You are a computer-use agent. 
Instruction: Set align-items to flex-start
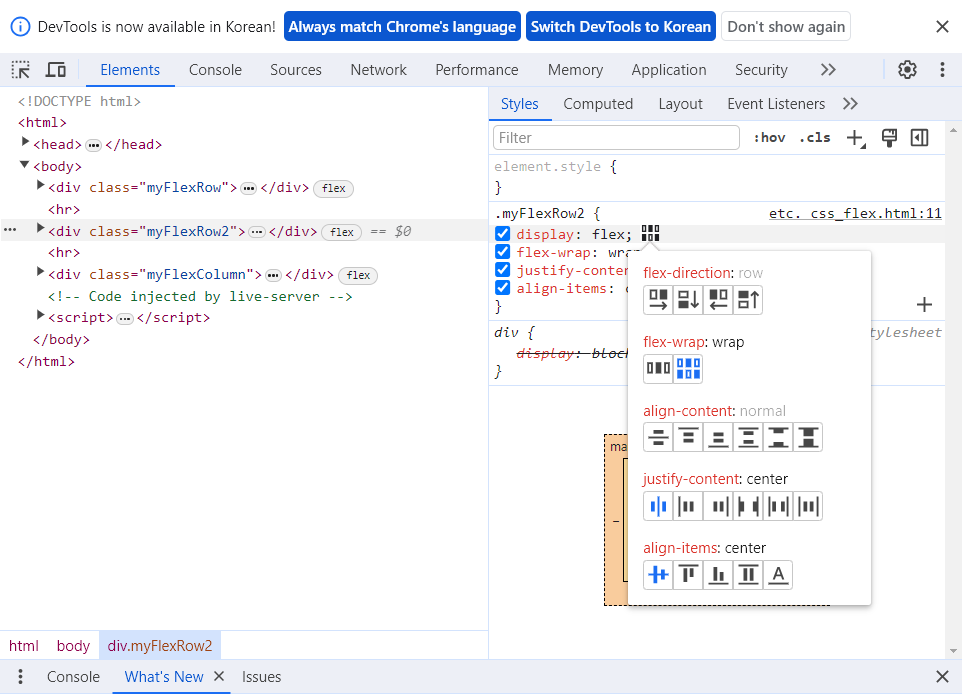click(688, 575)
